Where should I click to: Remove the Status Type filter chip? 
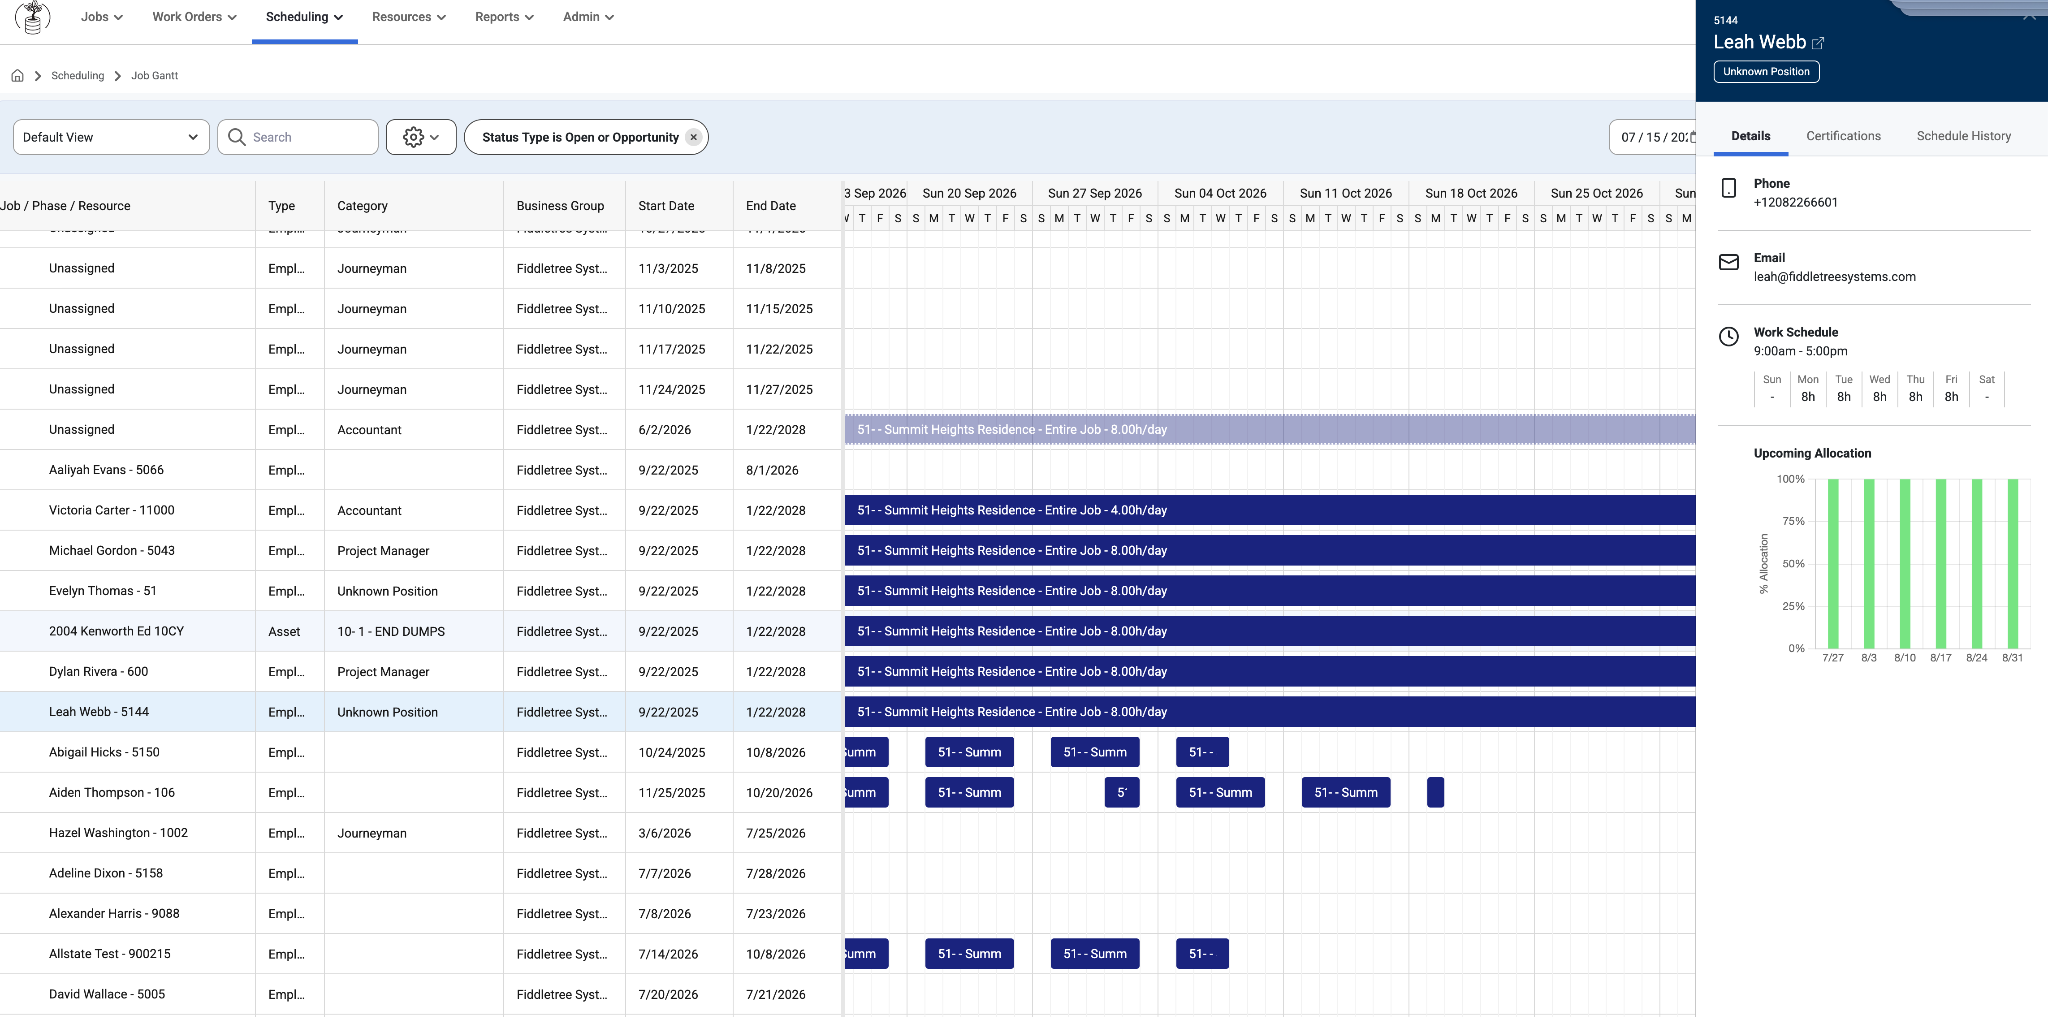tap(693, 137)
